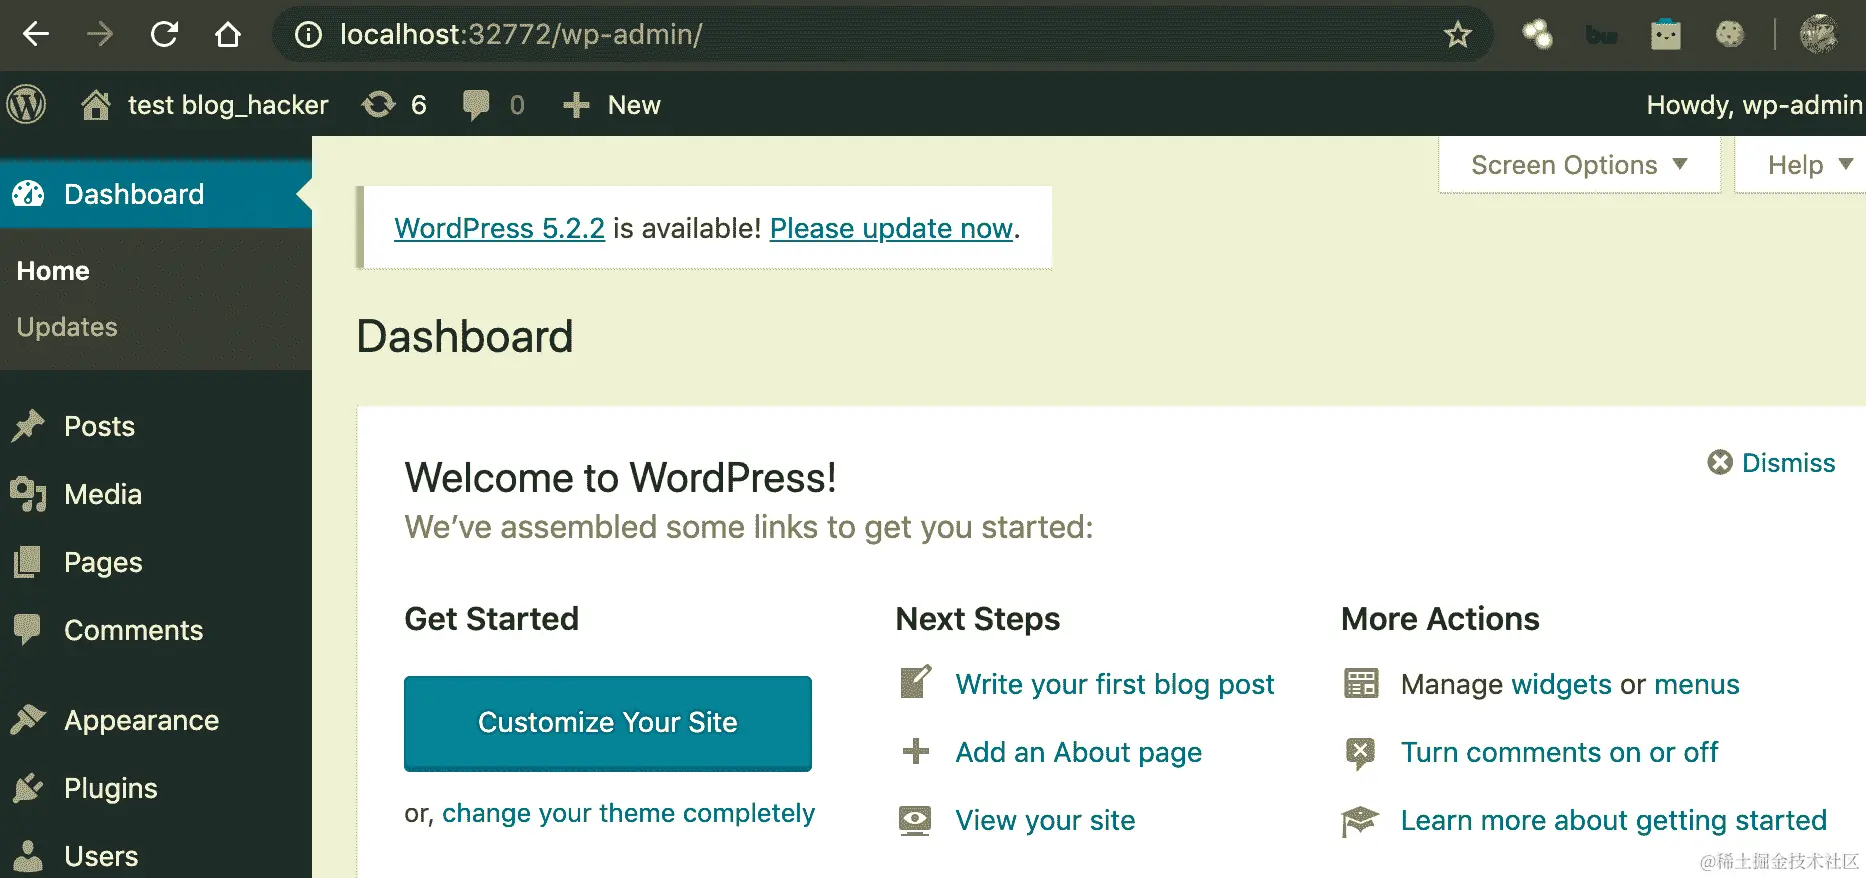Click change your theme completely link
This screenshot has width=1866, height=878.
629,813
